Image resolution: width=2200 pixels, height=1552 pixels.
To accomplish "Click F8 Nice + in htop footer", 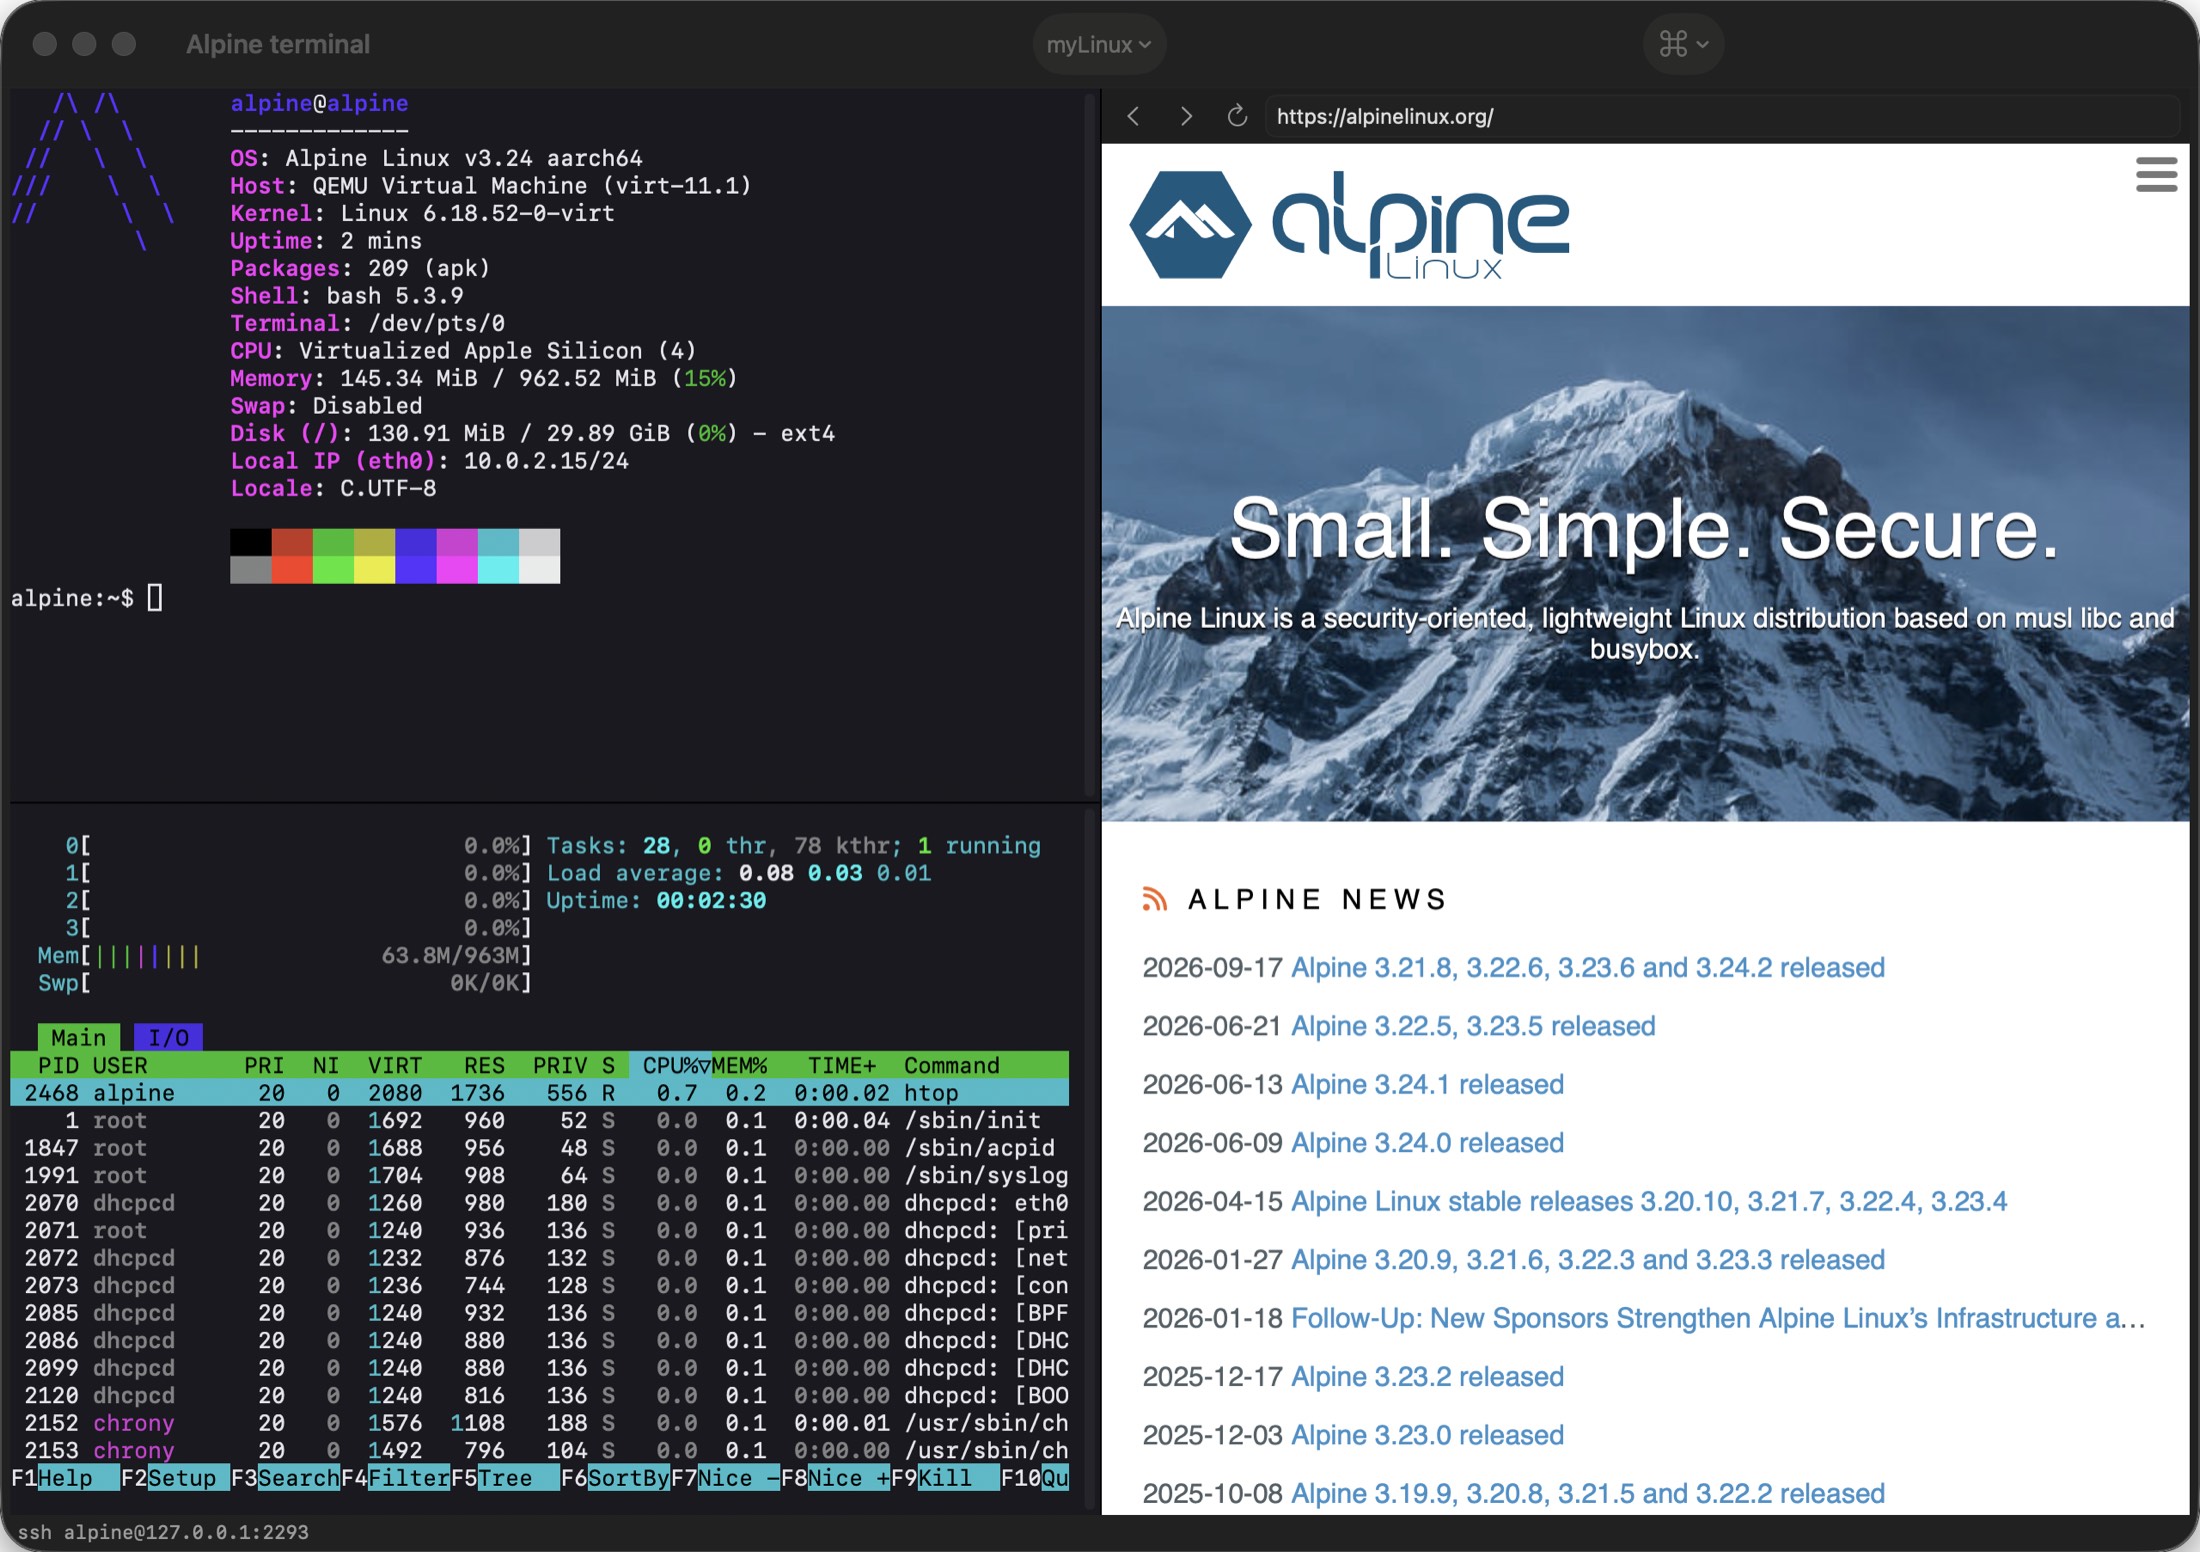I will [835, 1478].
